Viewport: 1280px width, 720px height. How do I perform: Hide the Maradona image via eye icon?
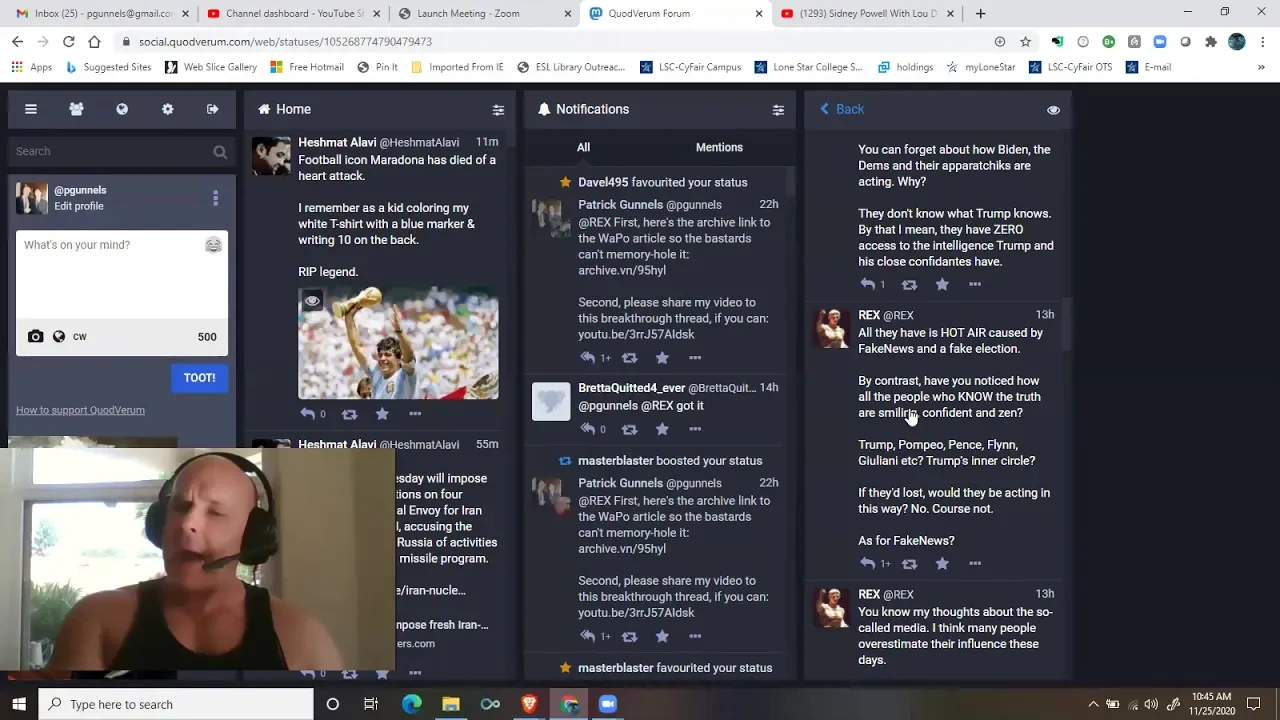312,301
